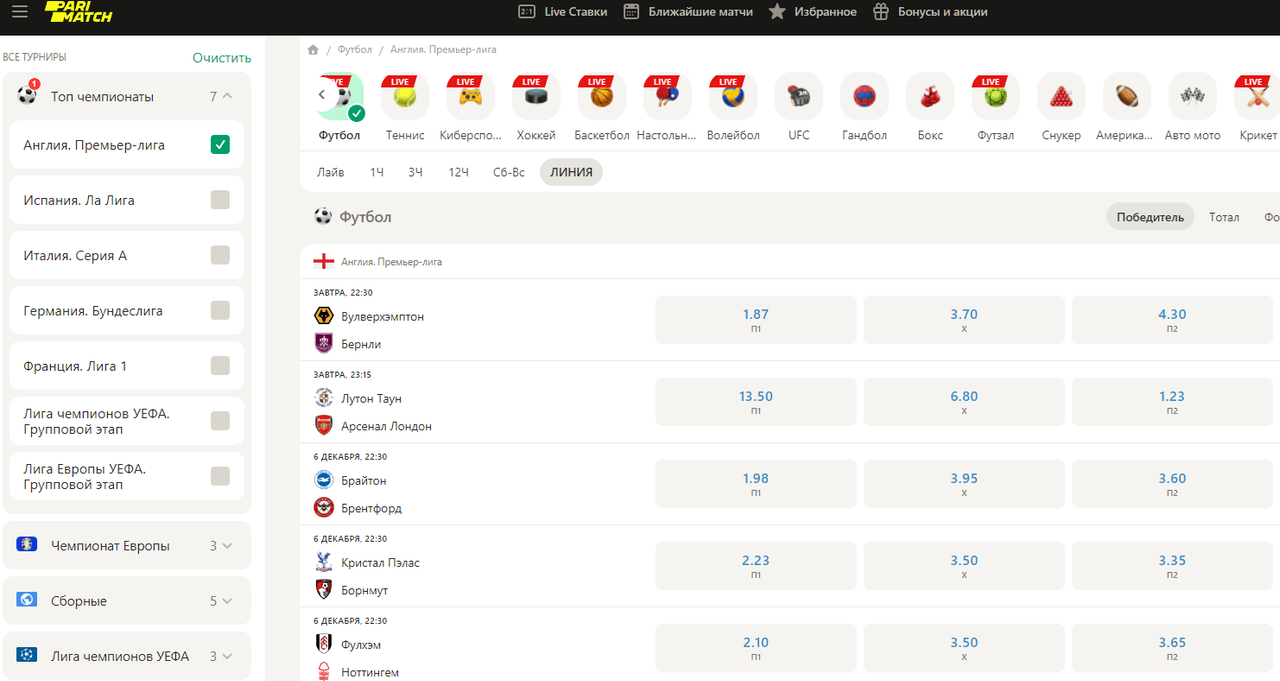Switch to 12Ч time filter
The height and width of the screenshot is (681, 1280).
[x=458, y=172]
